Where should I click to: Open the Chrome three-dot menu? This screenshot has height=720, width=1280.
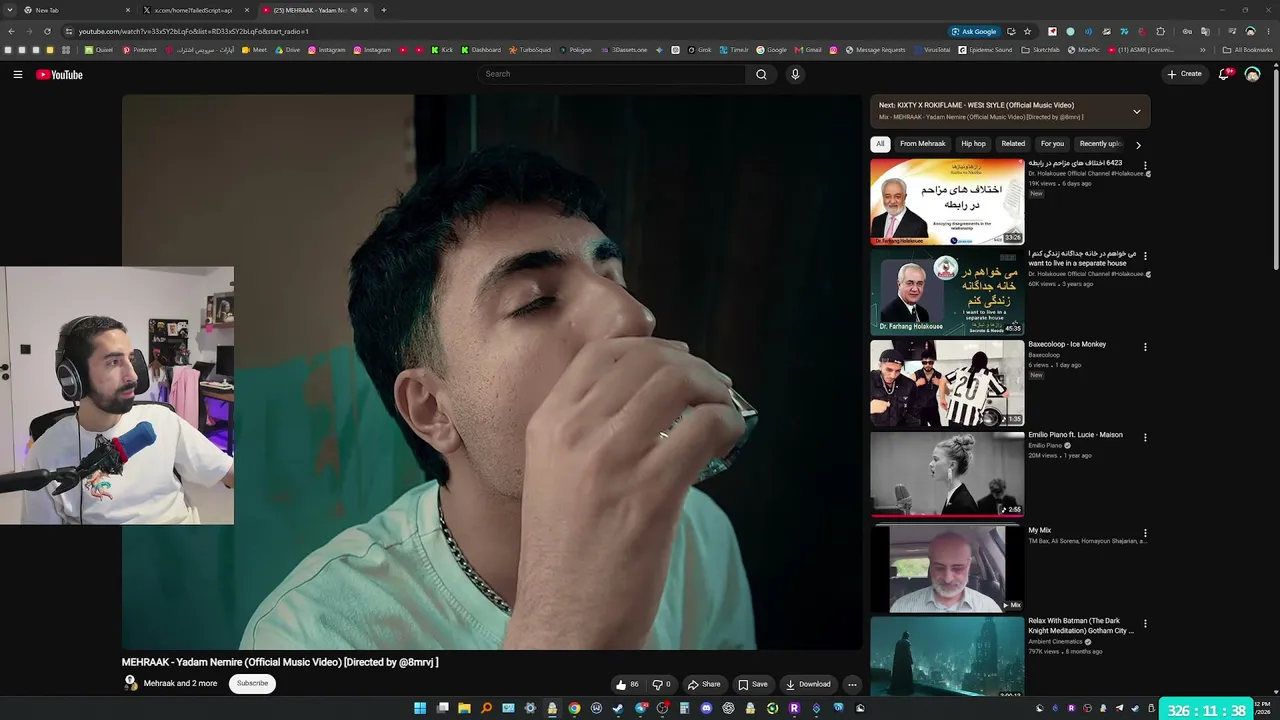point(1269,31)
